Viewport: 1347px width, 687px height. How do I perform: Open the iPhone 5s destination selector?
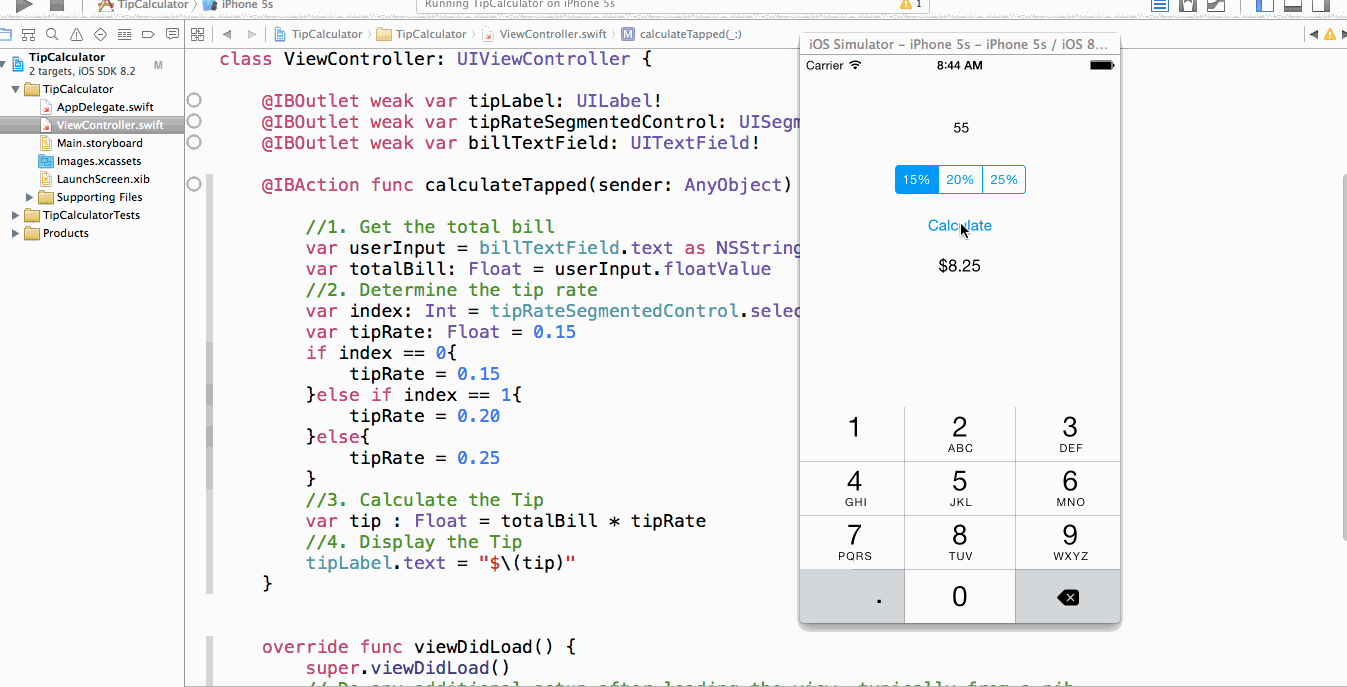coord(238,5)
